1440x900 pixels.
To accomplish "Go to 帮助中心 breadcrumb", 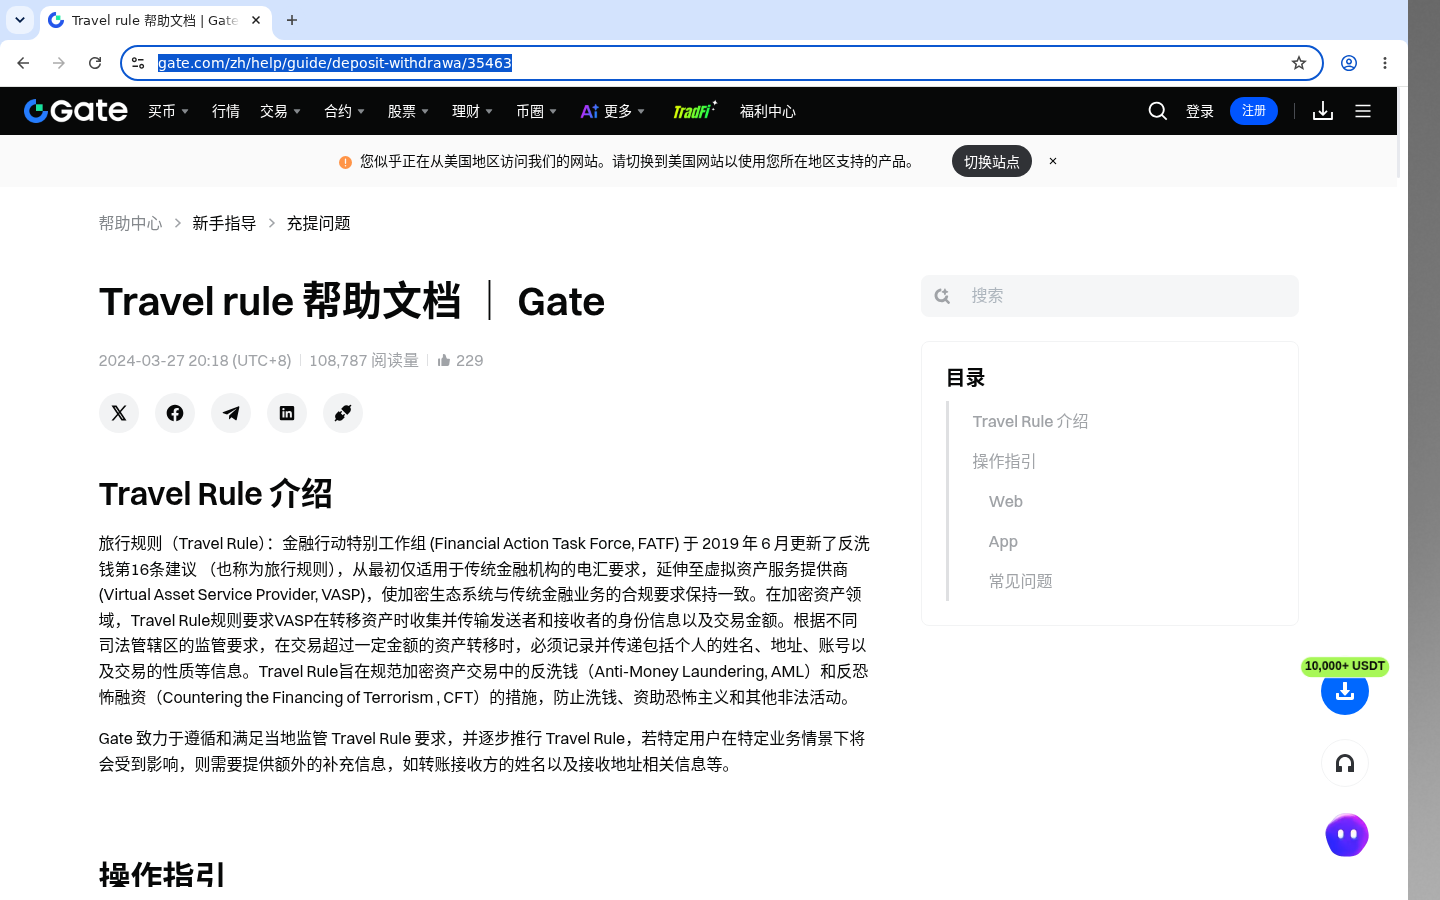I will click(x=130, y=223).
